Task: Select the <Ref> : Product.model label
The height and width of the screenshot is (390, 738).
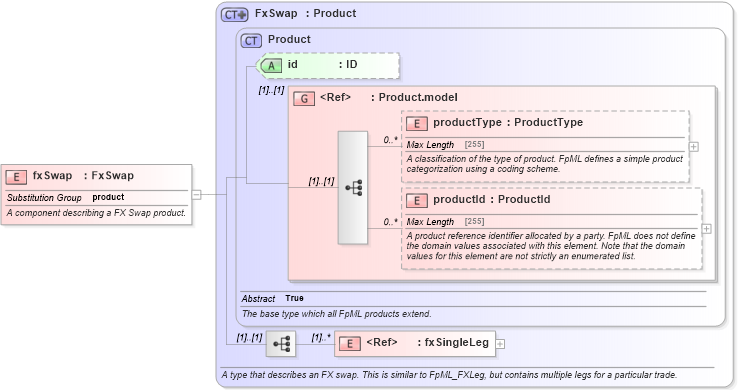Action: 388,97
